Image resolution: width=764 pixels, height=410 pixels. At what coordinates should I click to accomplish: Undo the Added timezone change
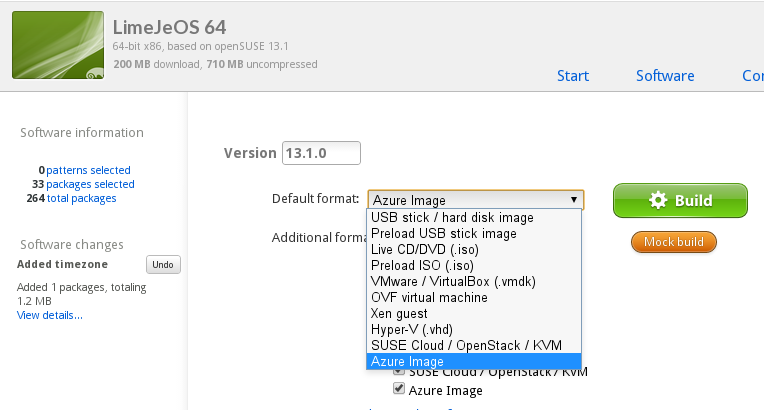tap(163, 264)
